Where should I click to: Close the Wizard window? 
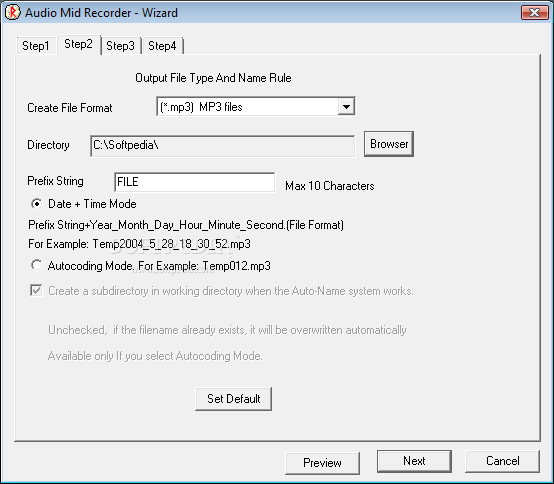click(x=535, y=13)
